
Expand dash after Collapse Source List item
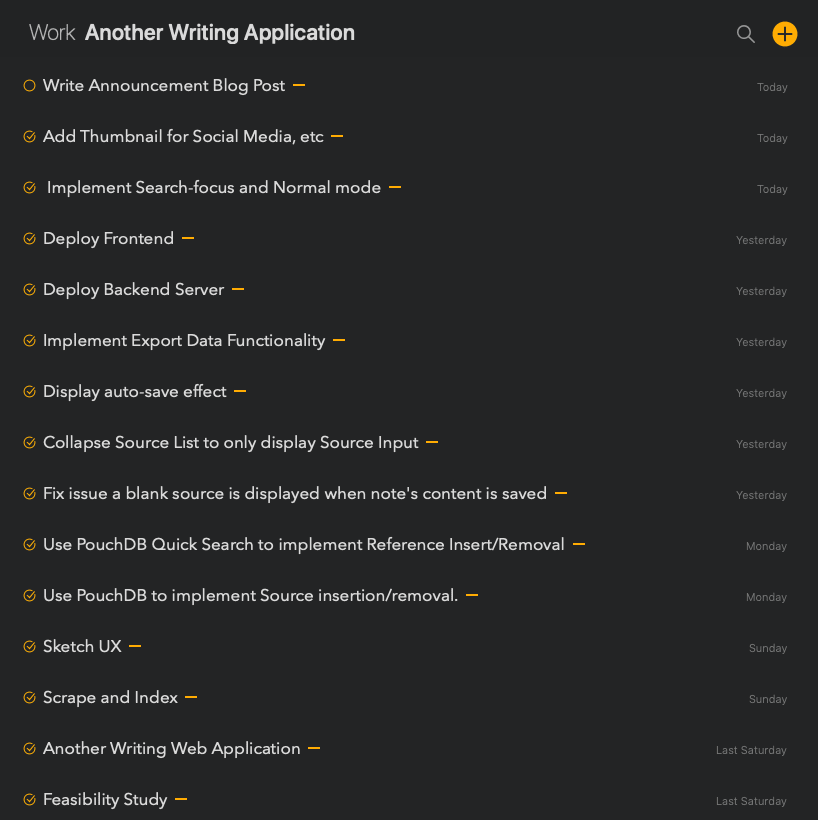pos(432,442)
